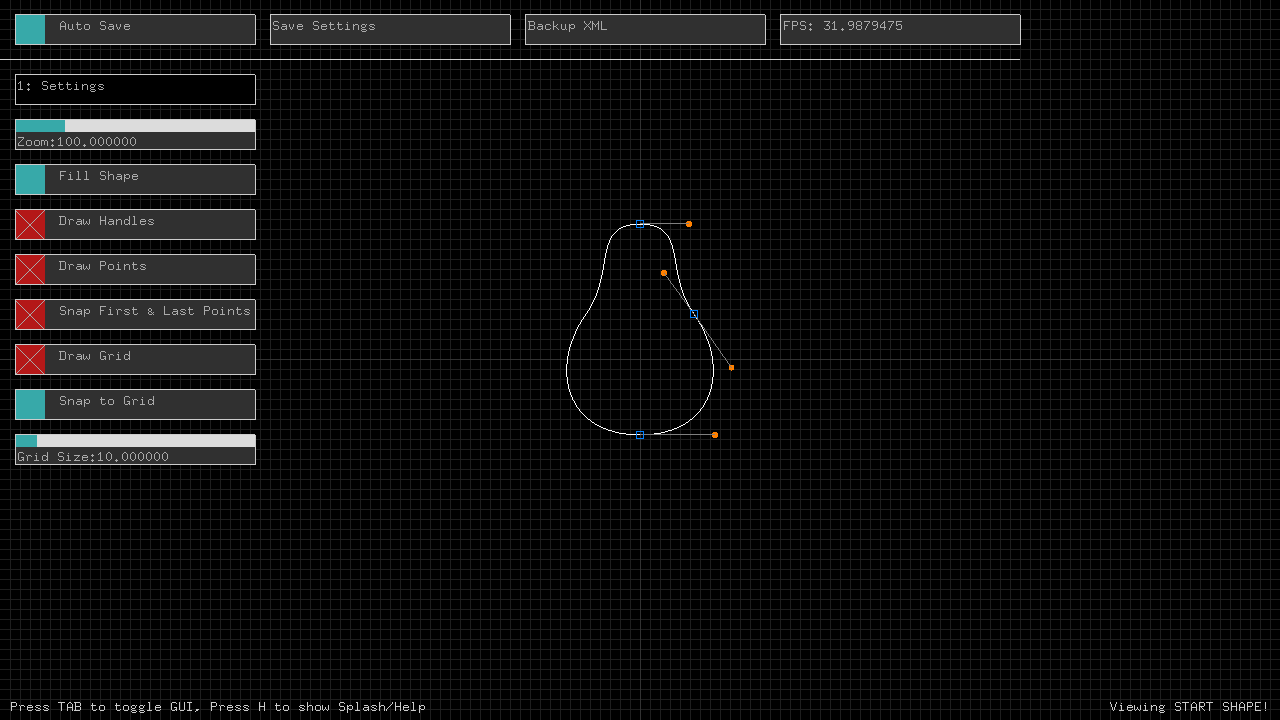Toggle the Draw Points option
The image size is (1280, 720).
(31, 270)
